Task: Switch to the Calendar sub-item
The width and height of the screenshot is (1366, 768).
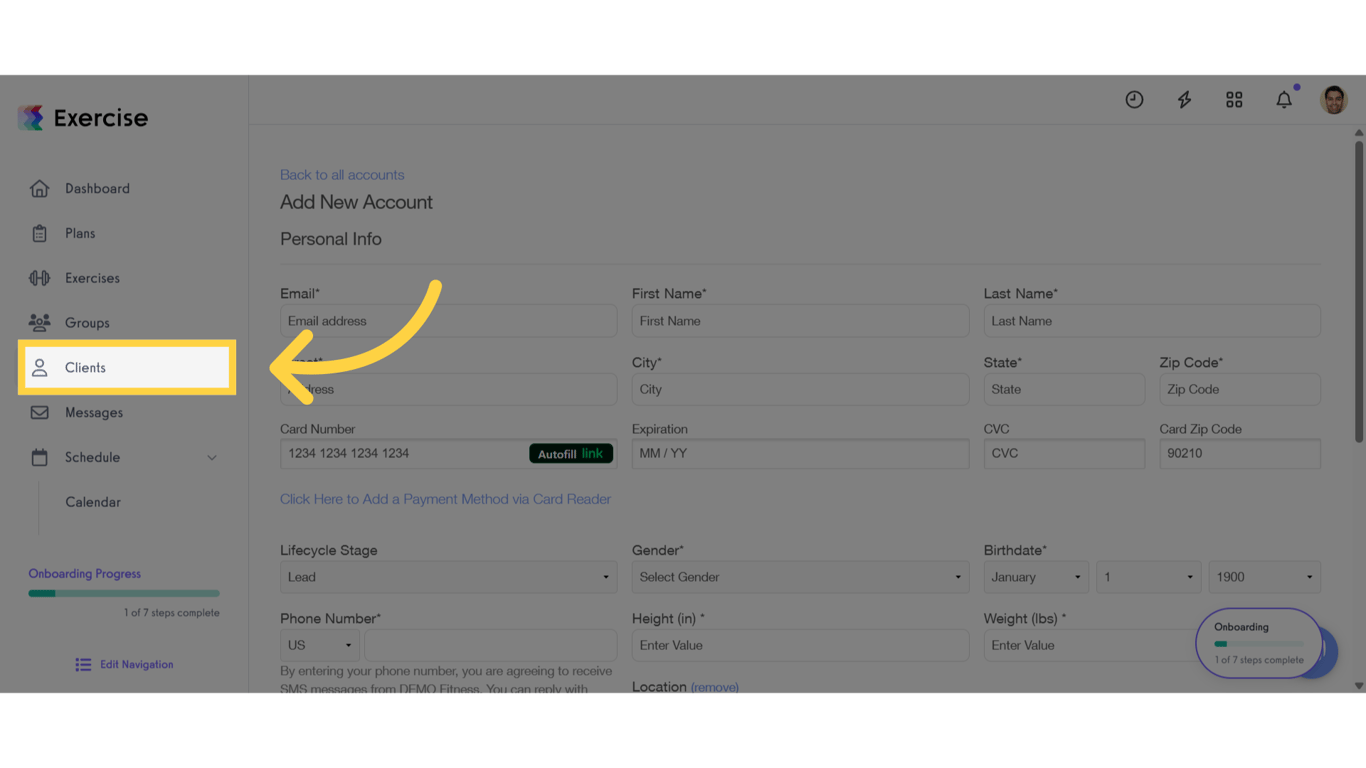Action: 92,501
